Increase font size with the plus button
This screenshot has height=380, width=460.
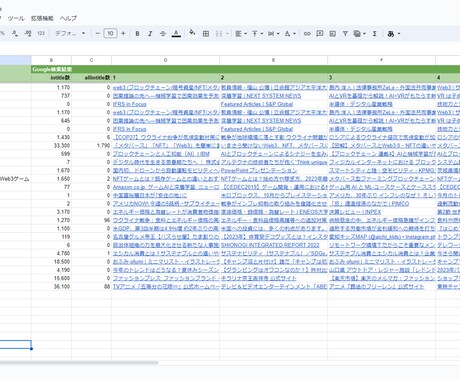(x=123, y=34)
